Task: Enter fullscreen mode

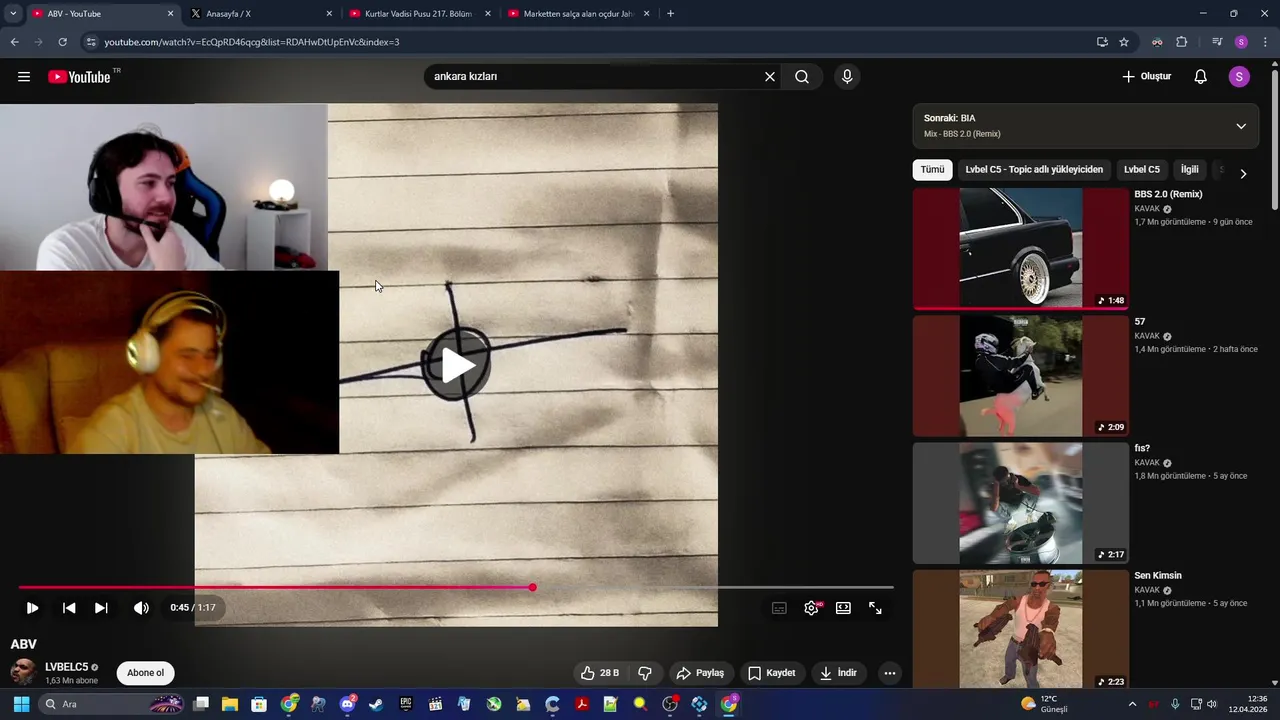Action: [875, 608]
